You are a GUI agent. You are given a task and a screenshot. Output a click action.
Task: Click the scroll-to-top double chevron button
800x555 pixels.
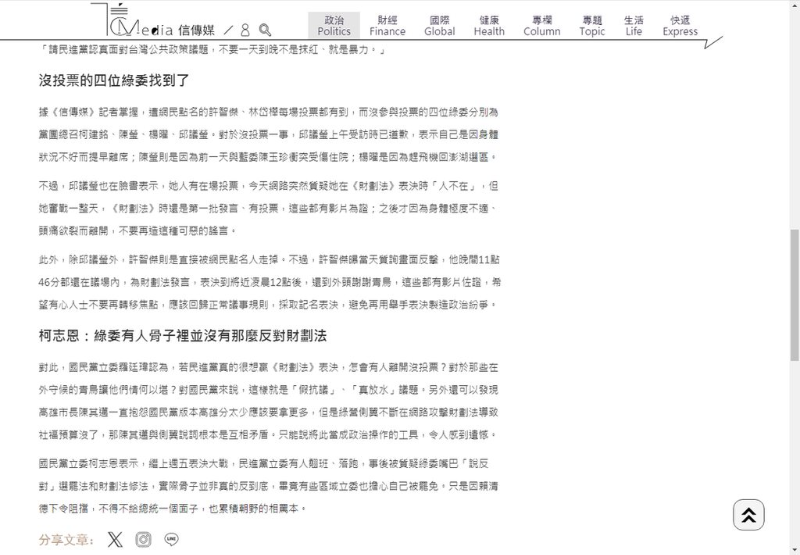[749, 514]
